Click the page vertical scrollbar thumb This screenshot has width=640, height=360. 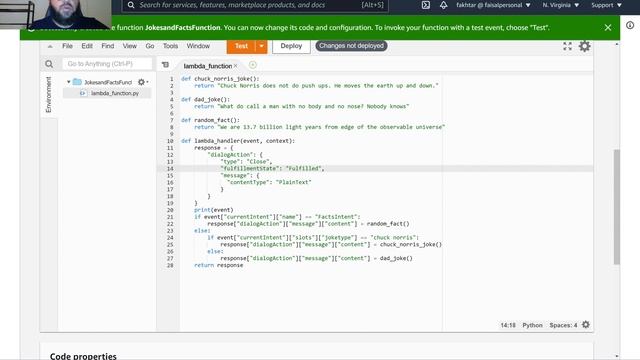617,207
